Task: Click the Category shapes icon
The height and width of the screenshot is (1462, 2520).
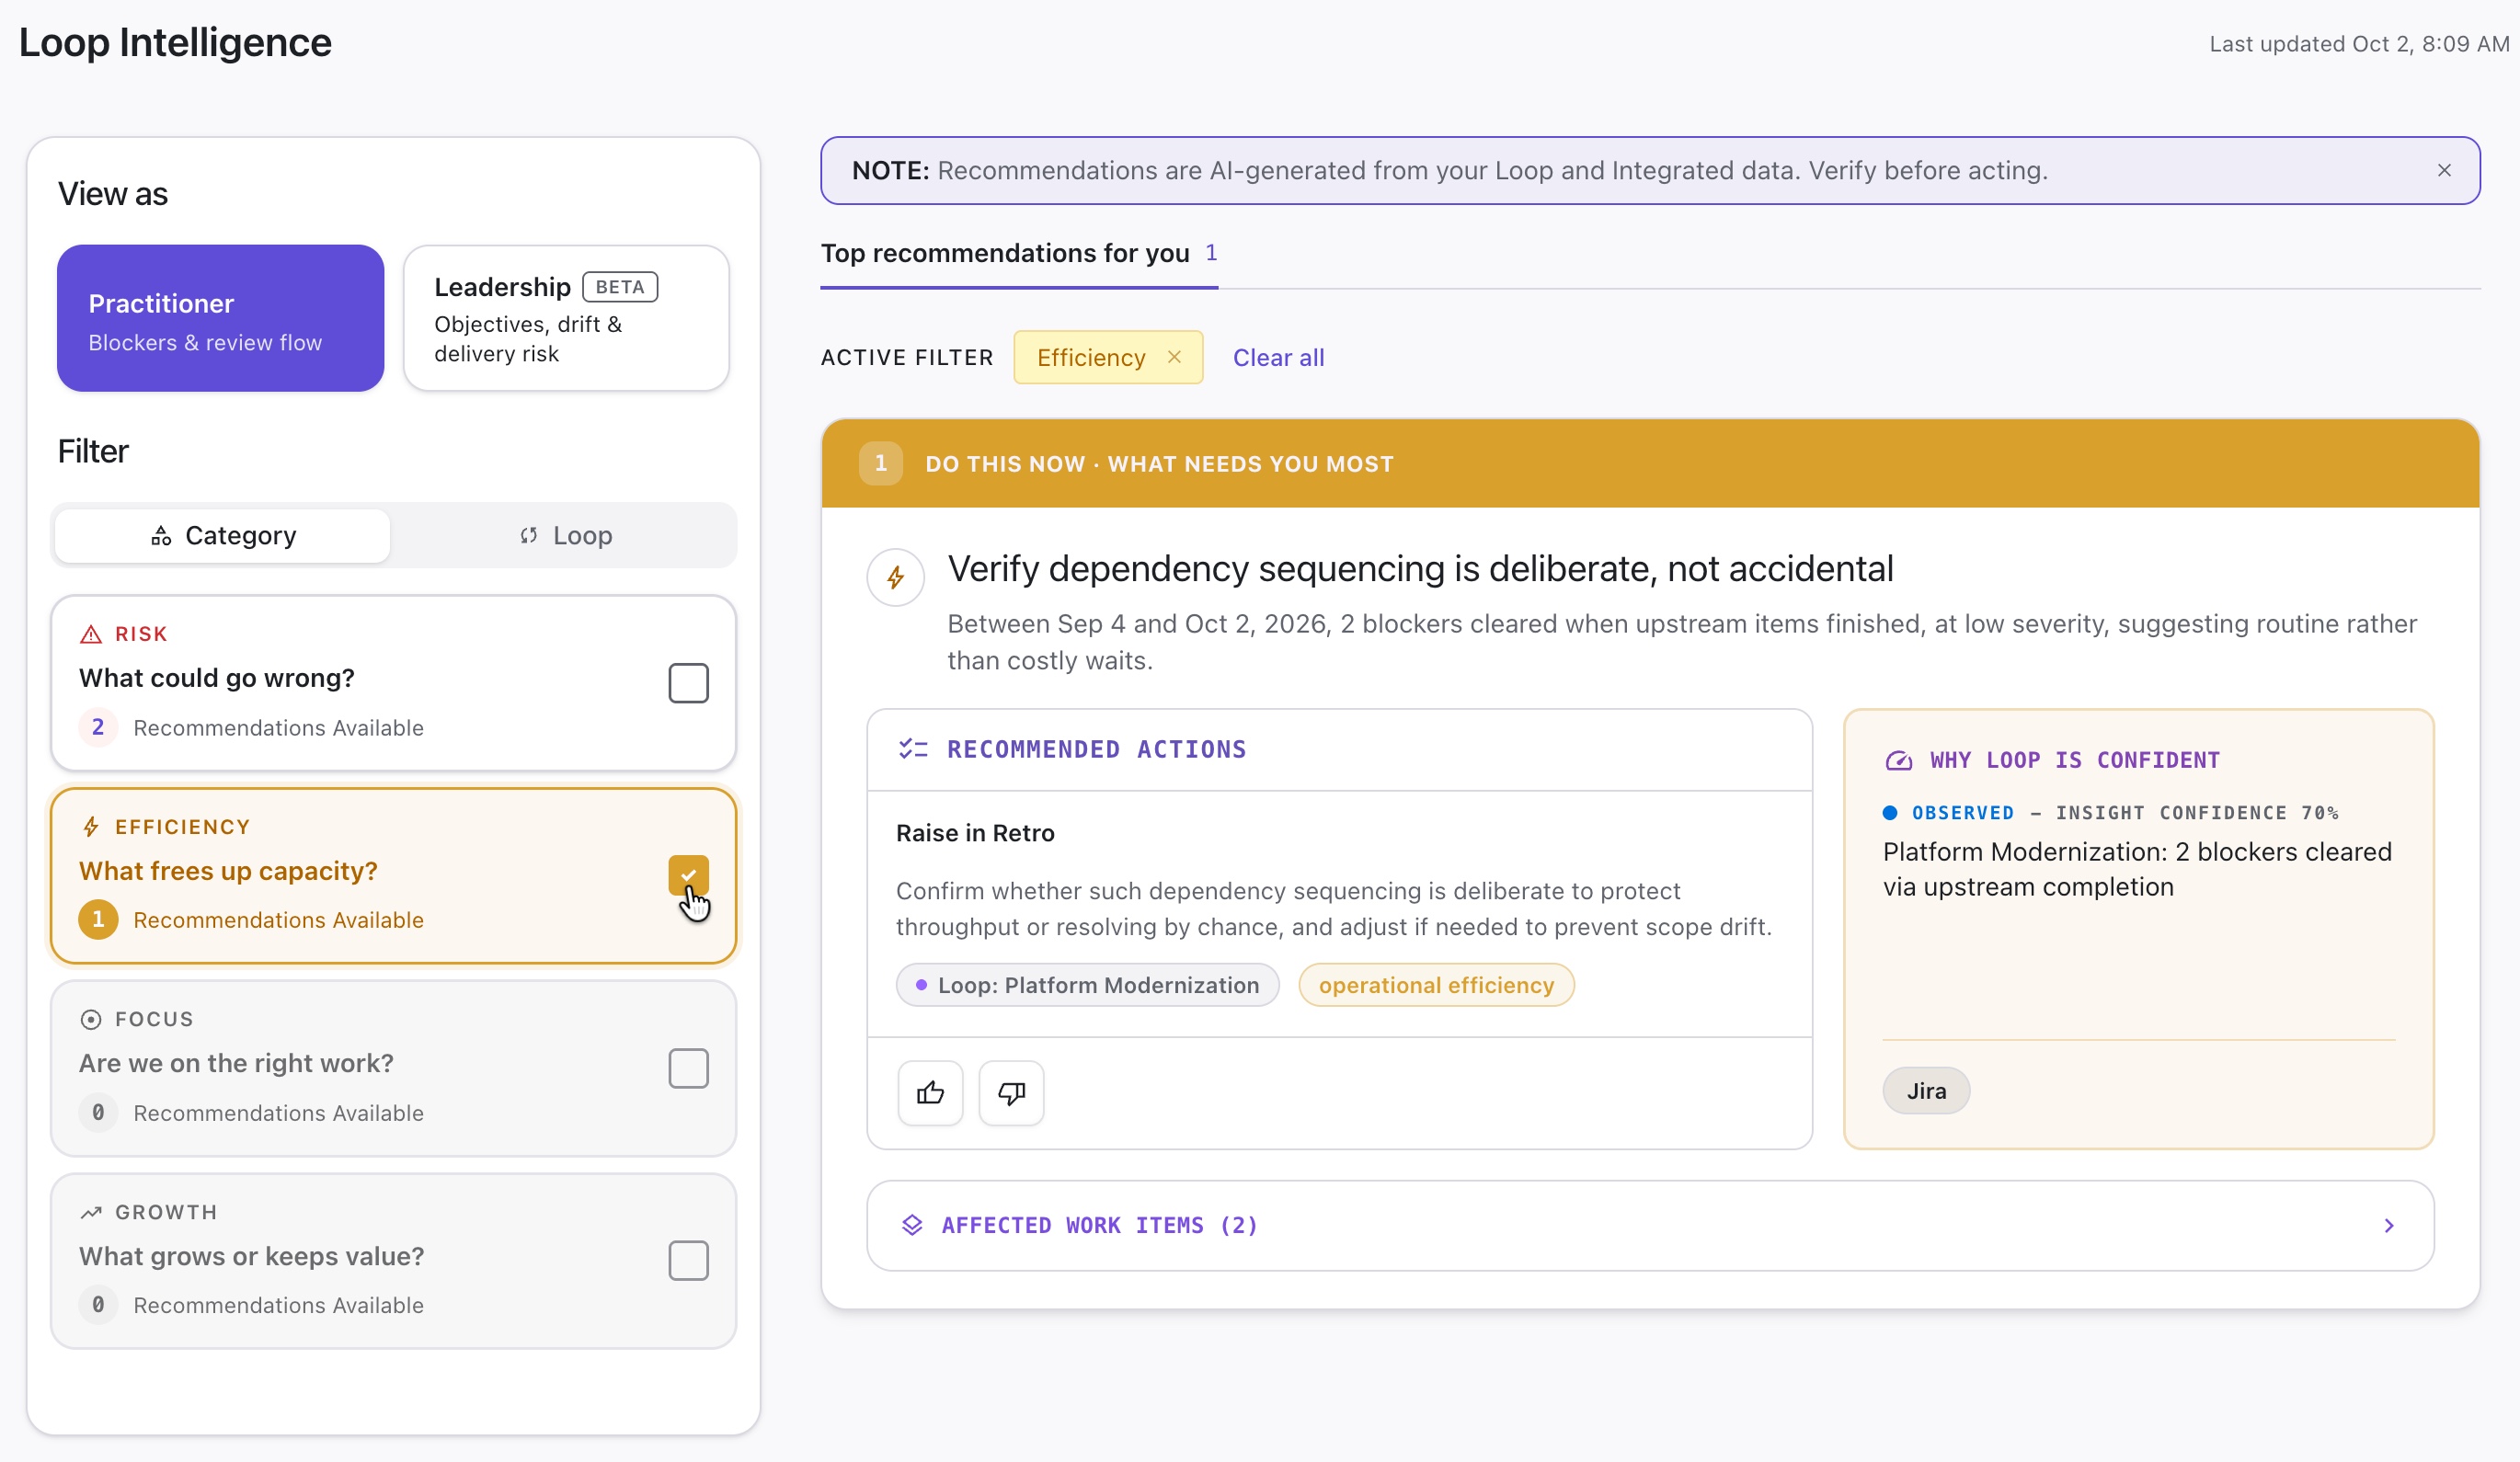Action: pyautogui.click(x=161, y=536)
